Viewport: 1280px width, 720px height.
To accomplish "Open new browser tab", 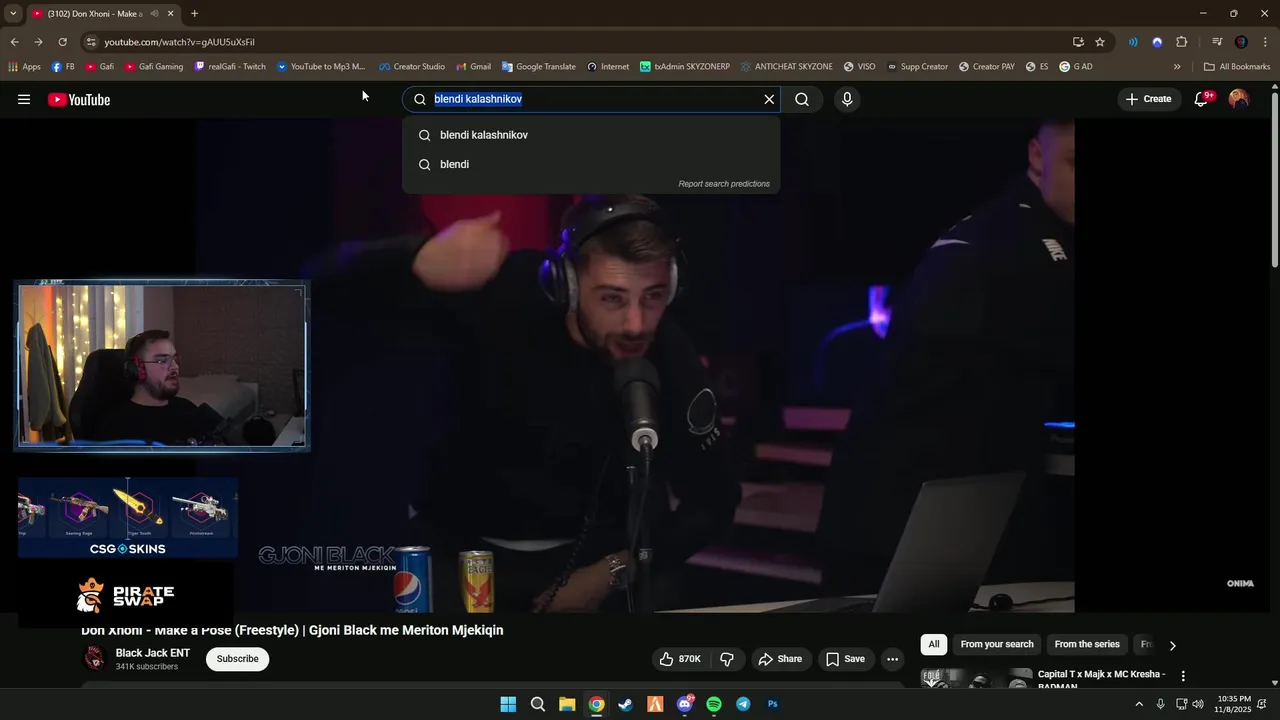I will pos(194,14).
